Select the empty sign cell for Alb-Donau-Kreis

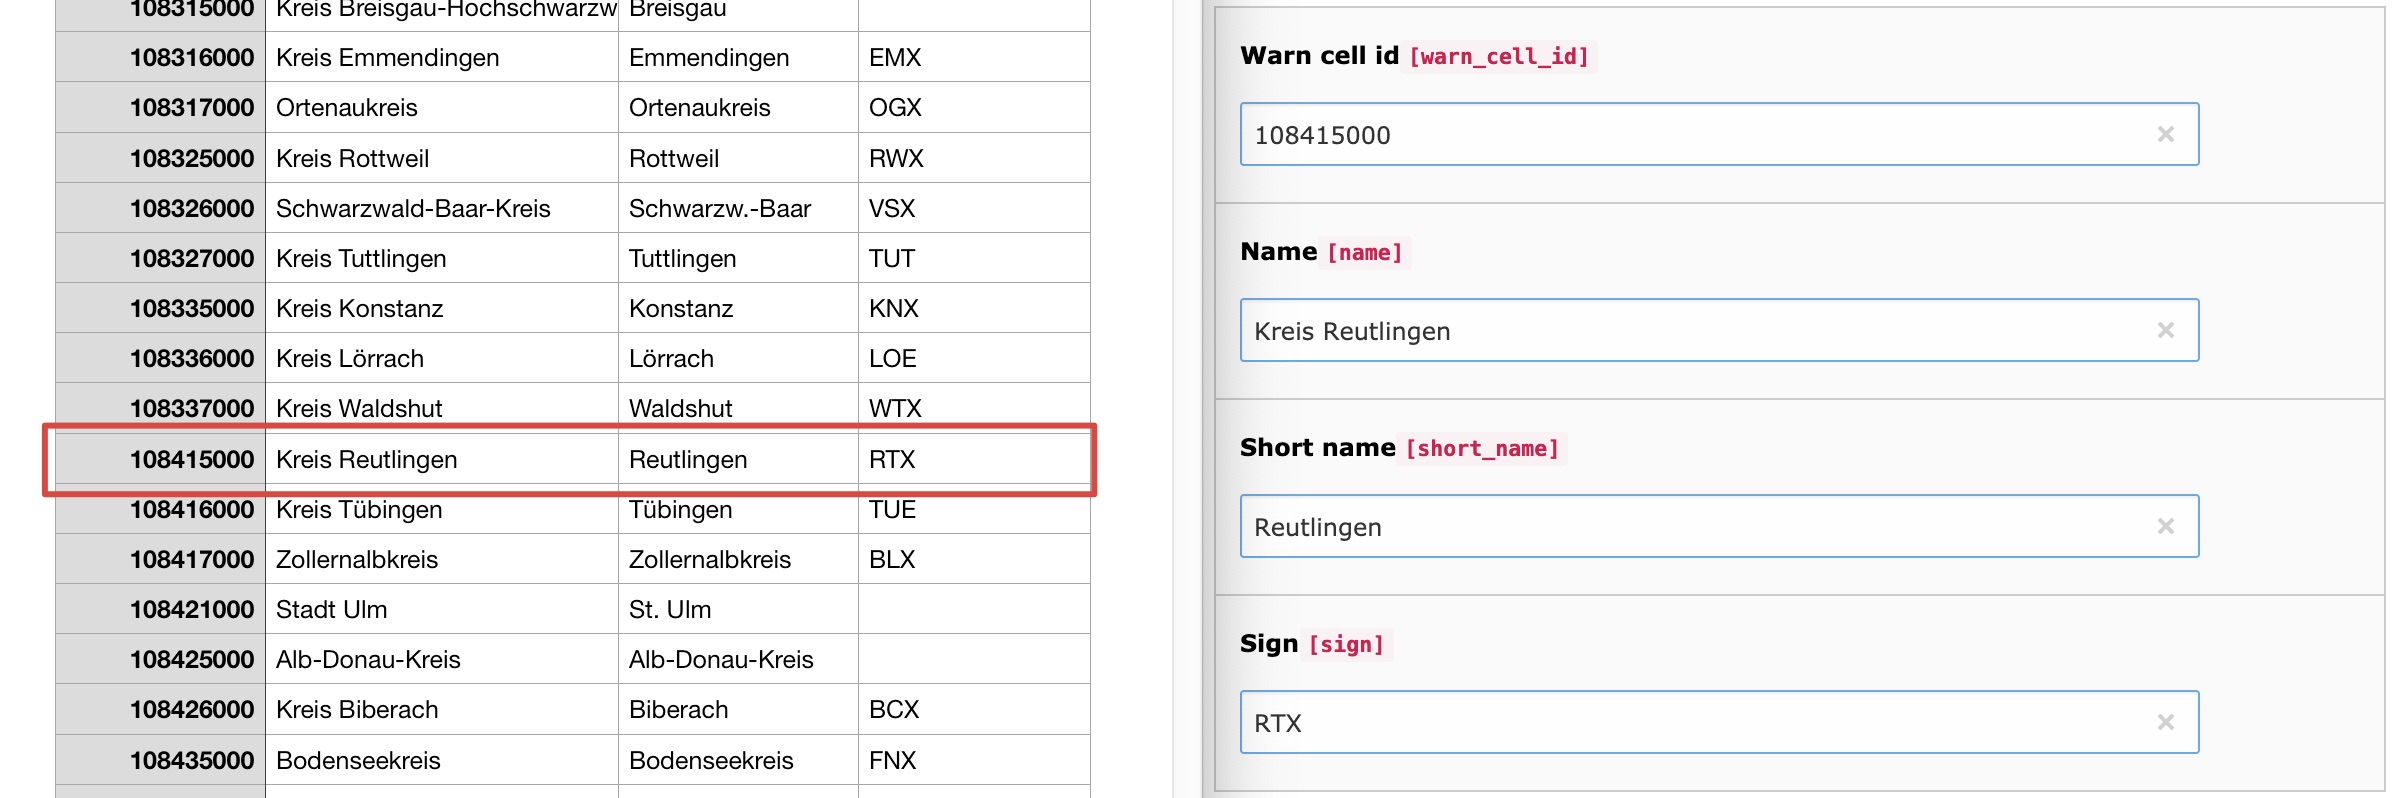coord(973,660)
